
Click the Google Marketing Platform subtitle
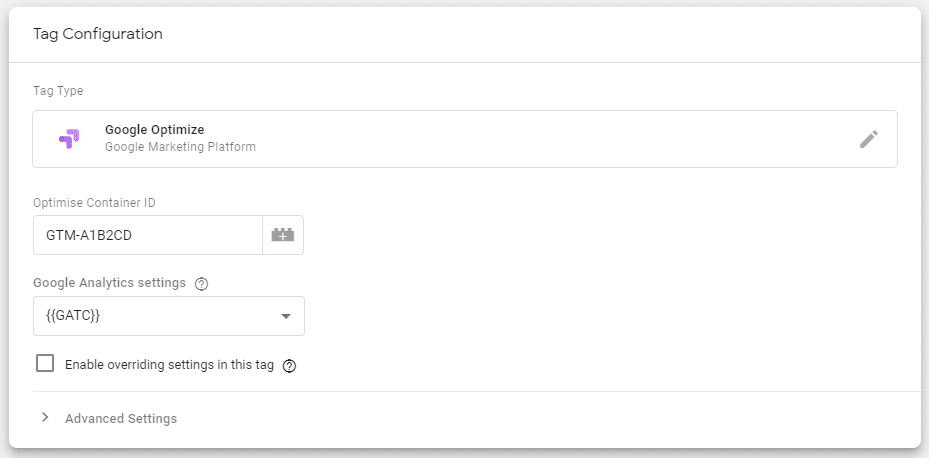(x=180, y=147)
